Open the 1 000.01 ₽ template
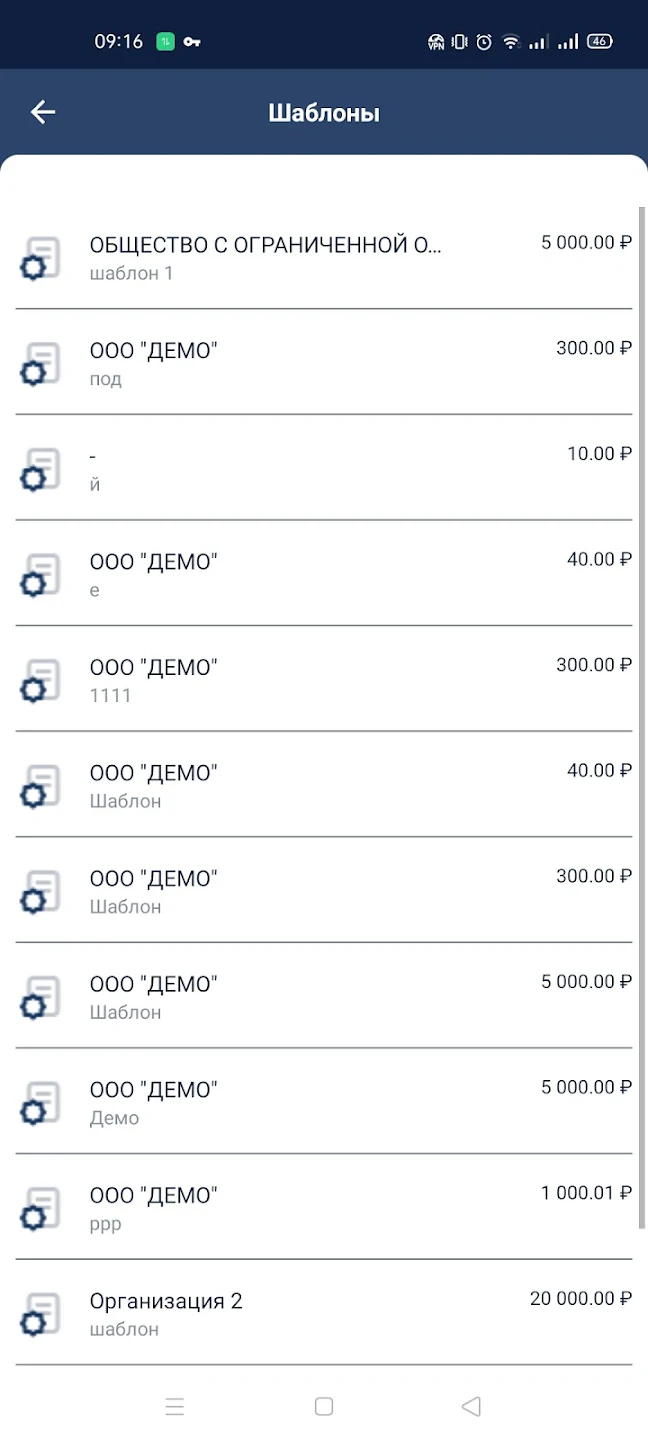648x1440 pixels. click(x=324, y=1207)
